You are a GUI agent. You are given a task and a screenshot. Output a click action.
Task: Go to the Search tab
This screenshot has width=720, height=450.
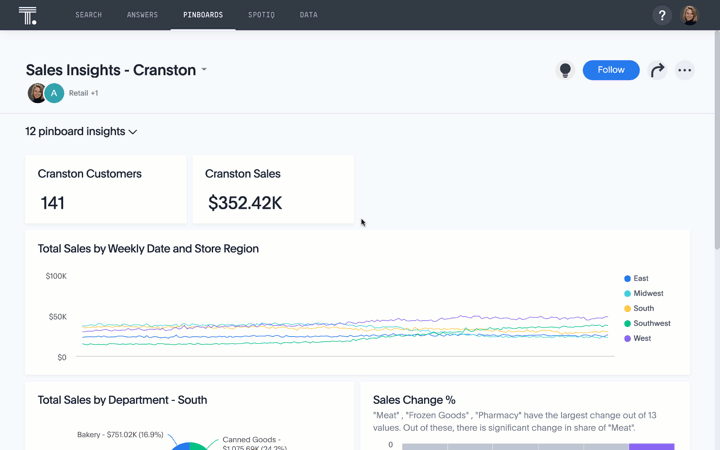point(89,15)
